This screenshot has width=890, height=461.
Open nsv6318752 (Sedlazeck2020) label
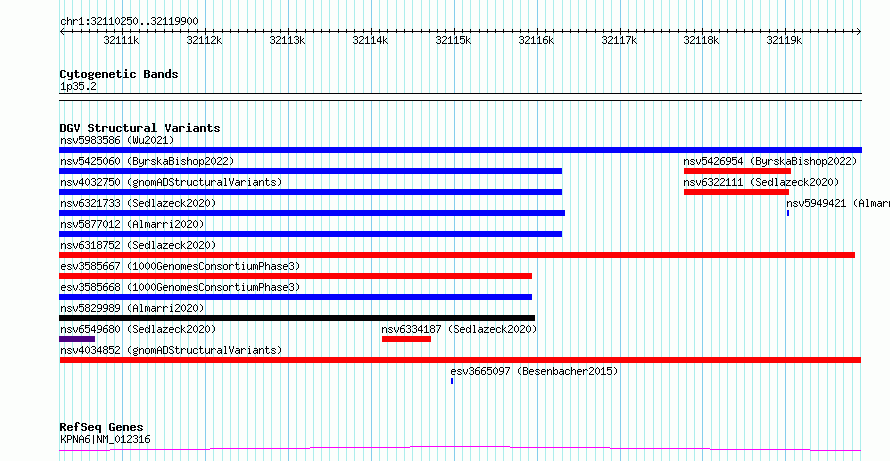(138, 245)
